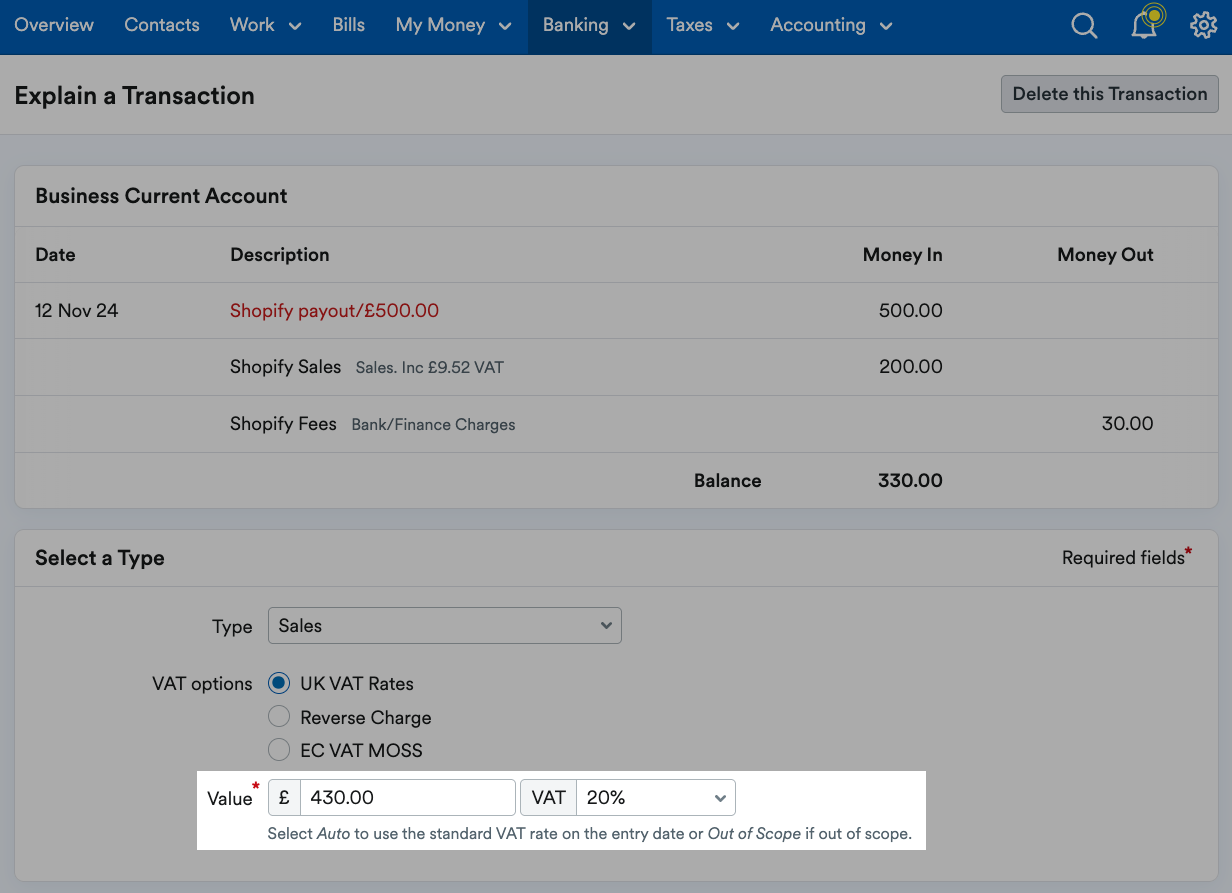The image size is (1232, 893).
Task: Open the search magnifier icon
Action: (x=1084, y=26)
